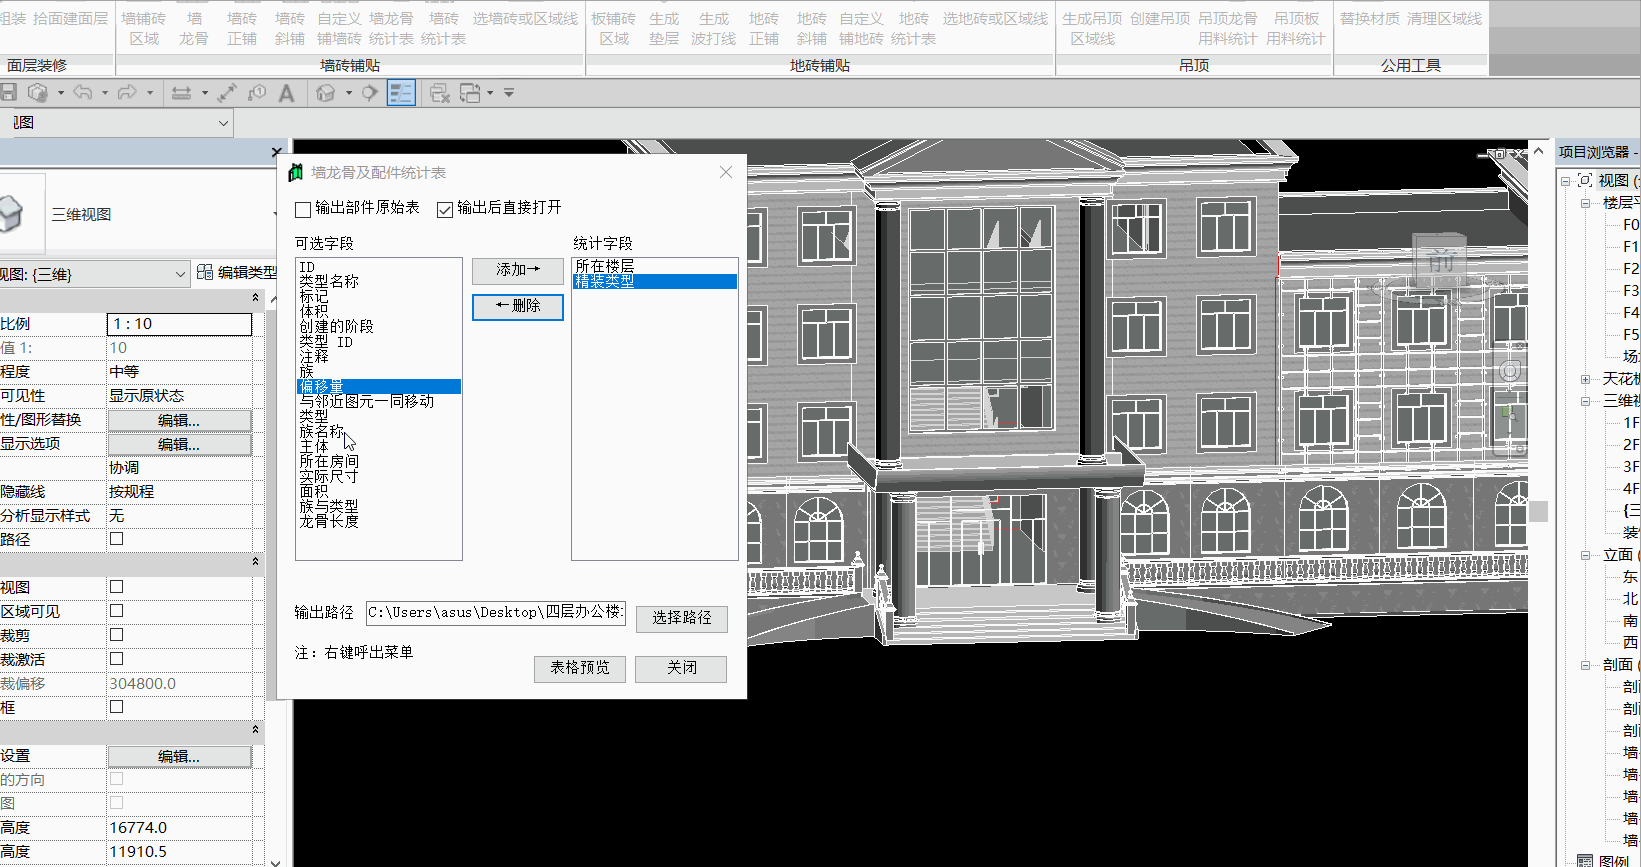Viewport: 1641px width, 867px height.
Task: Click the Switch Windows icon
Action: [470, 93]
